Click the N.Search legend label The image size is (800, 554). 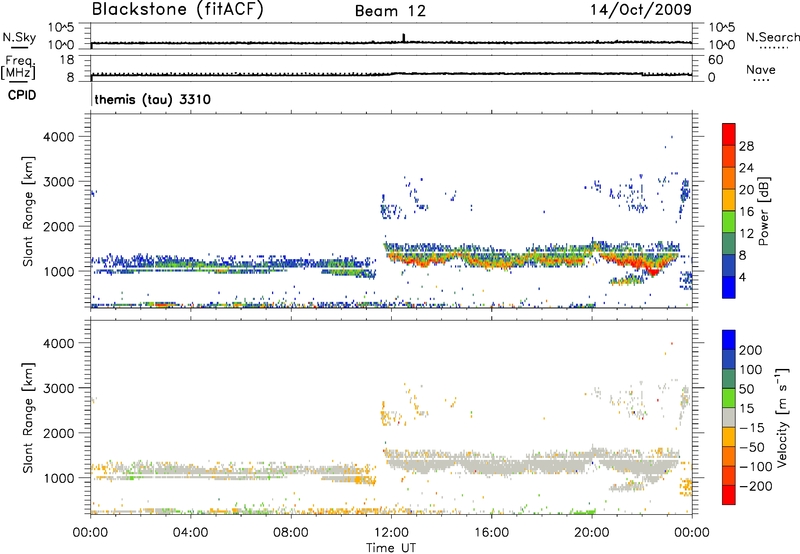tap(773, 37)
